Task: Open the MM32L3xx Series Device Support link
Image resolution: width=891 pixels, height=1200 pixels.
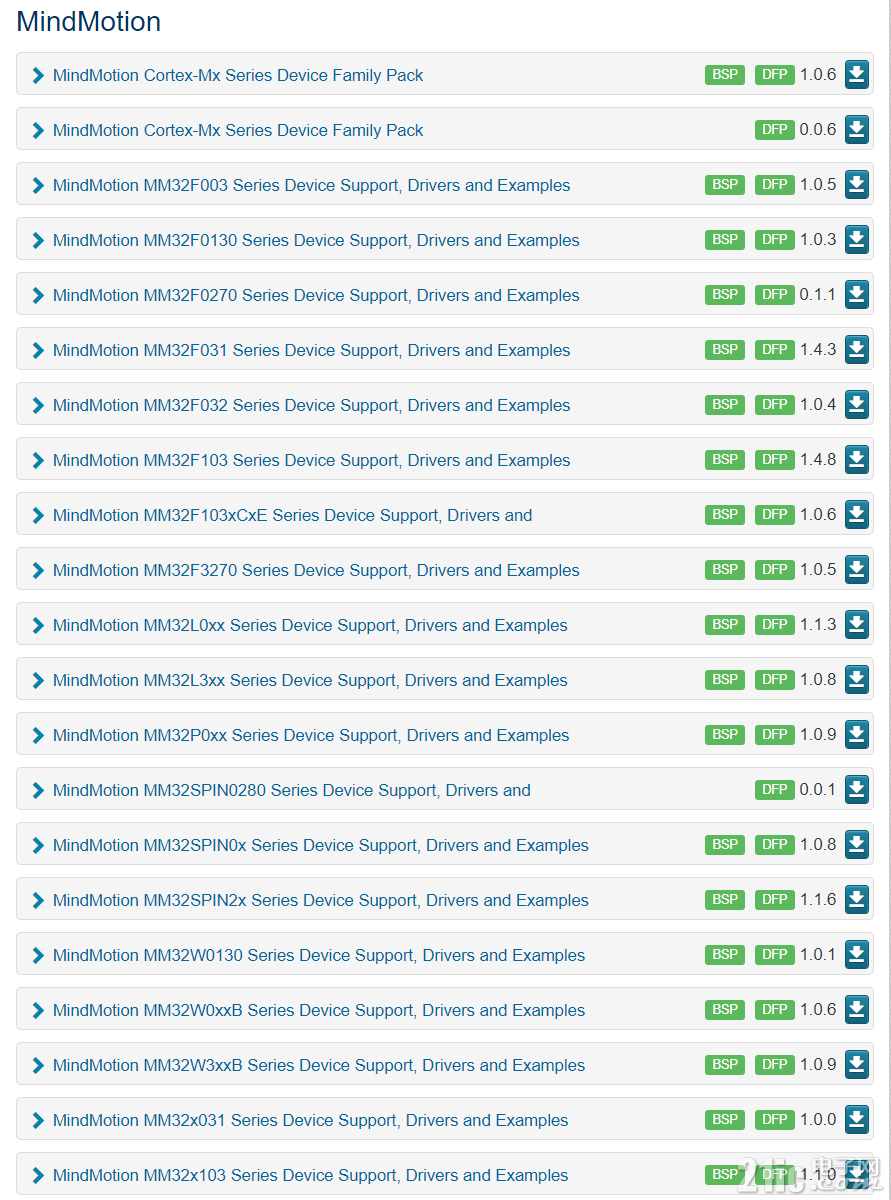Action: click(x=310, y=680)
